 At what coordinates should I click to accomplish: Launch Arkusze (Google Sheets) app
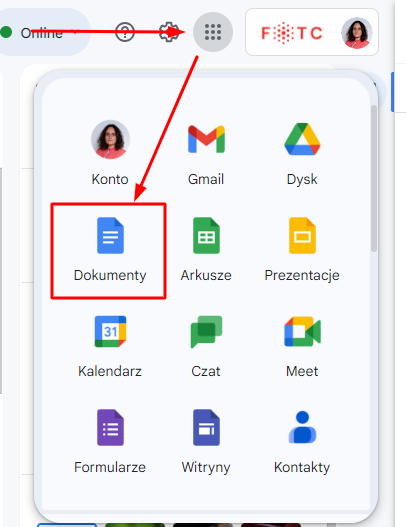tap(206, 250)
